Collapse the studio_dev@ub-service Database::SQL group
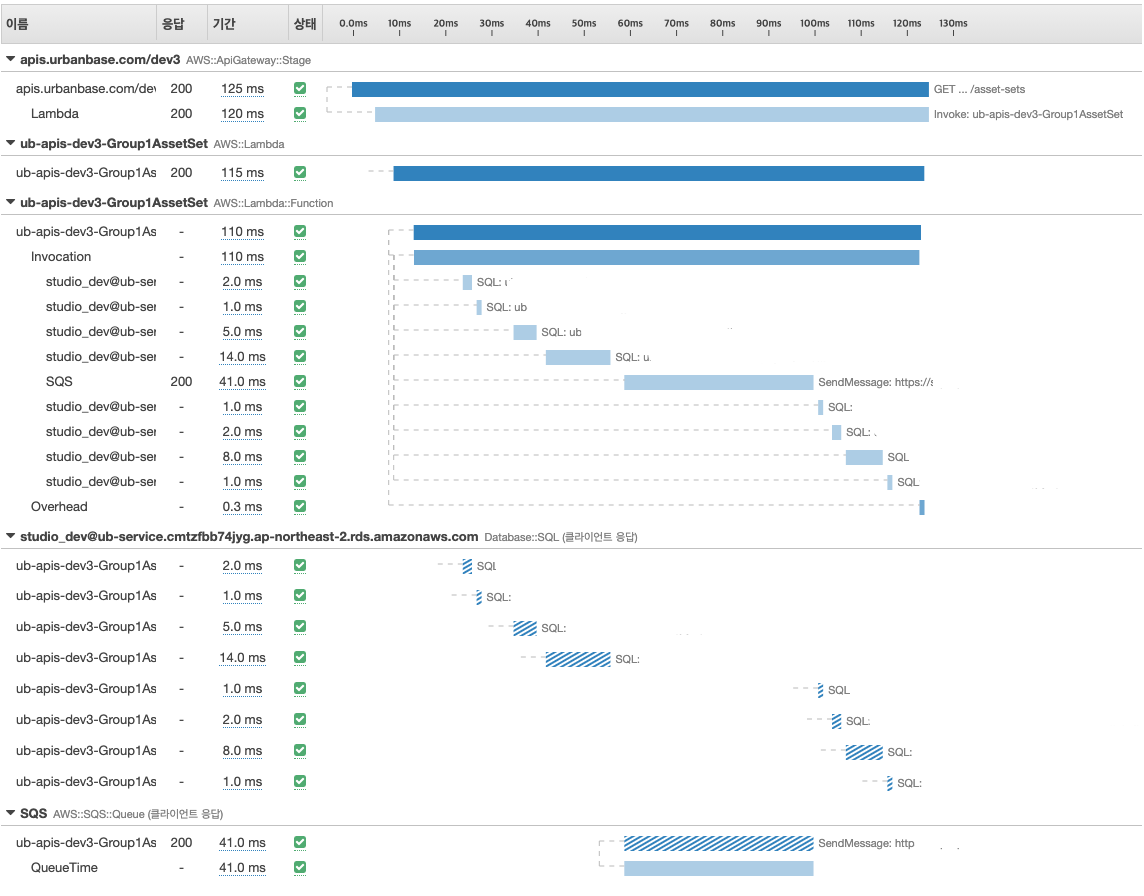This screenshot has width=1144, height=896. pyautogui.click(x=11, y=537)
